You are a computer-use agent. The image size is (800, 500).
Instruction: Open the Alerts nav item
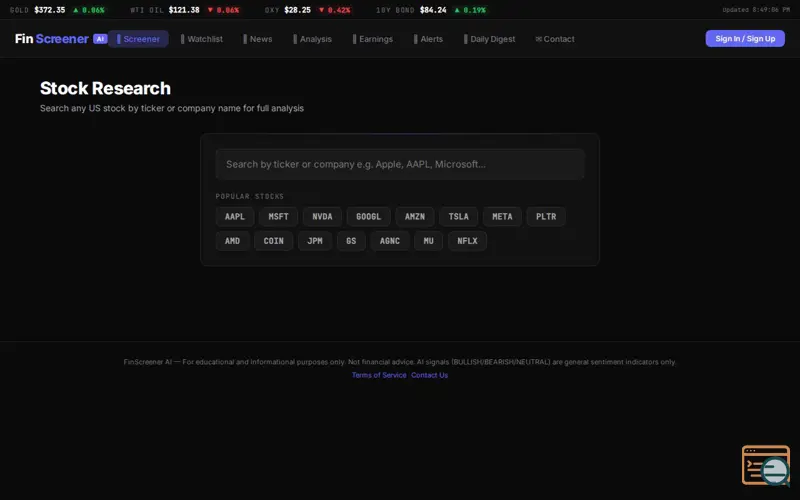(429, 39)
